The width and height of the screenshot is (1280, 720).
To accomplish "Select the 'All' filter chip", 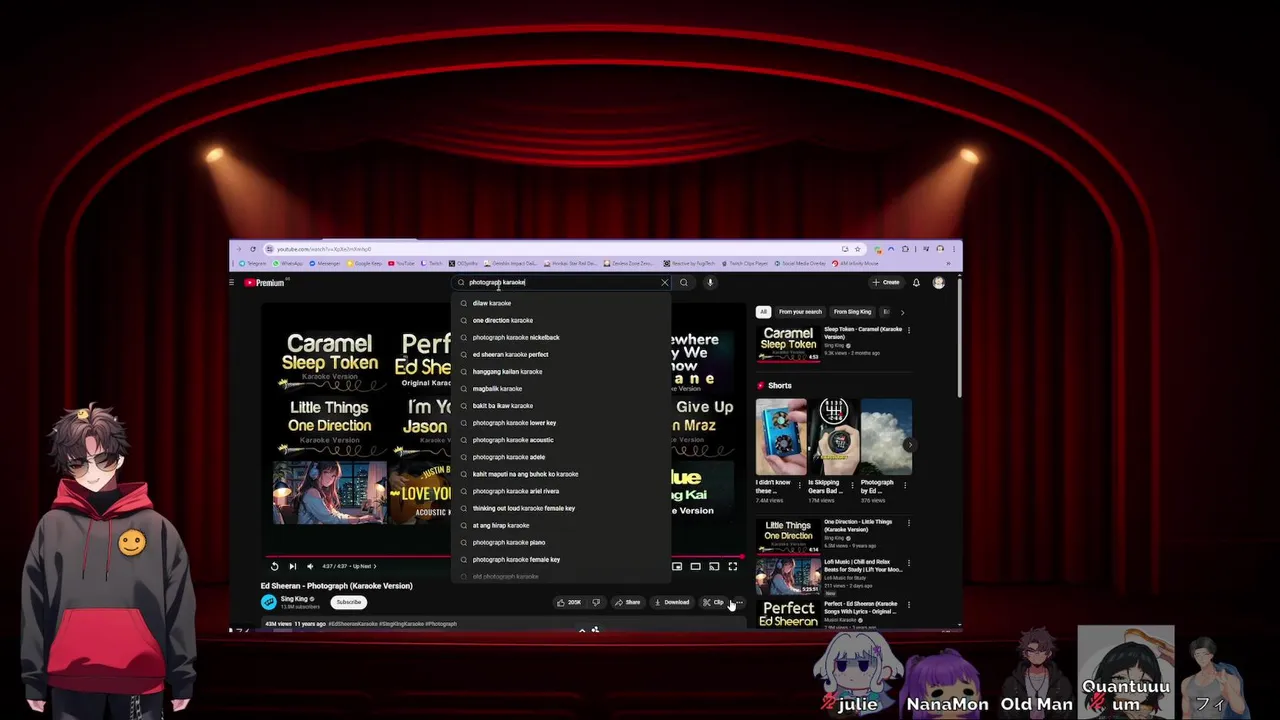I will (x=763, y=312).
